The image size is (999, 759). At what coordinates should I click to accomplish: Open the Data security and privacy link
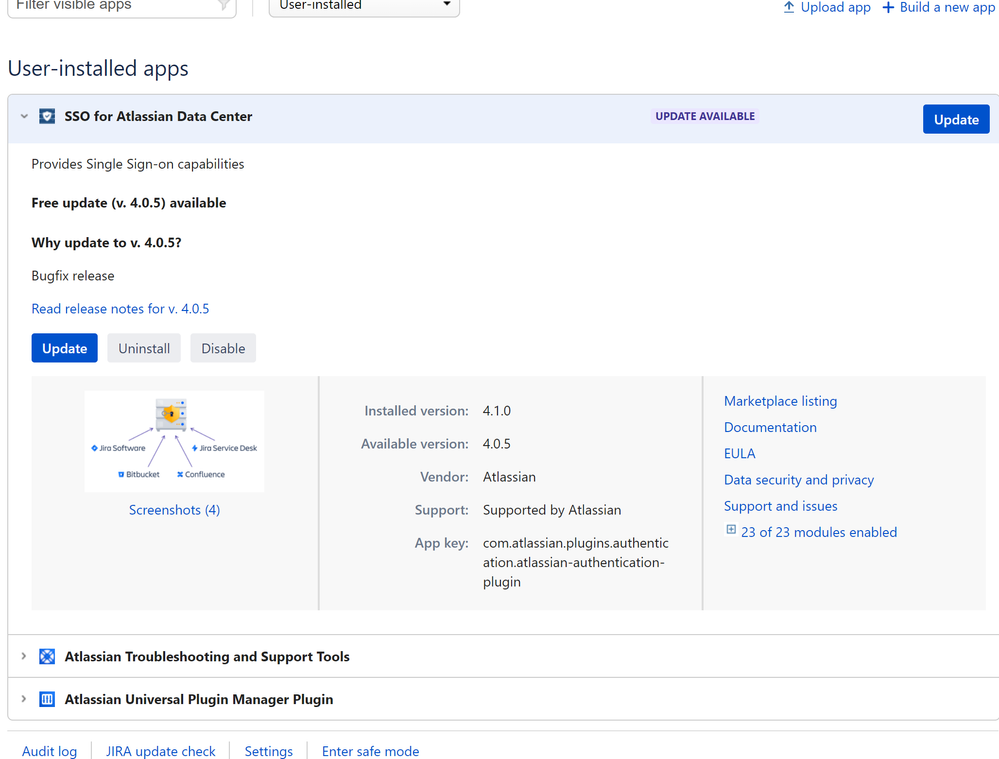coord(799,479)
